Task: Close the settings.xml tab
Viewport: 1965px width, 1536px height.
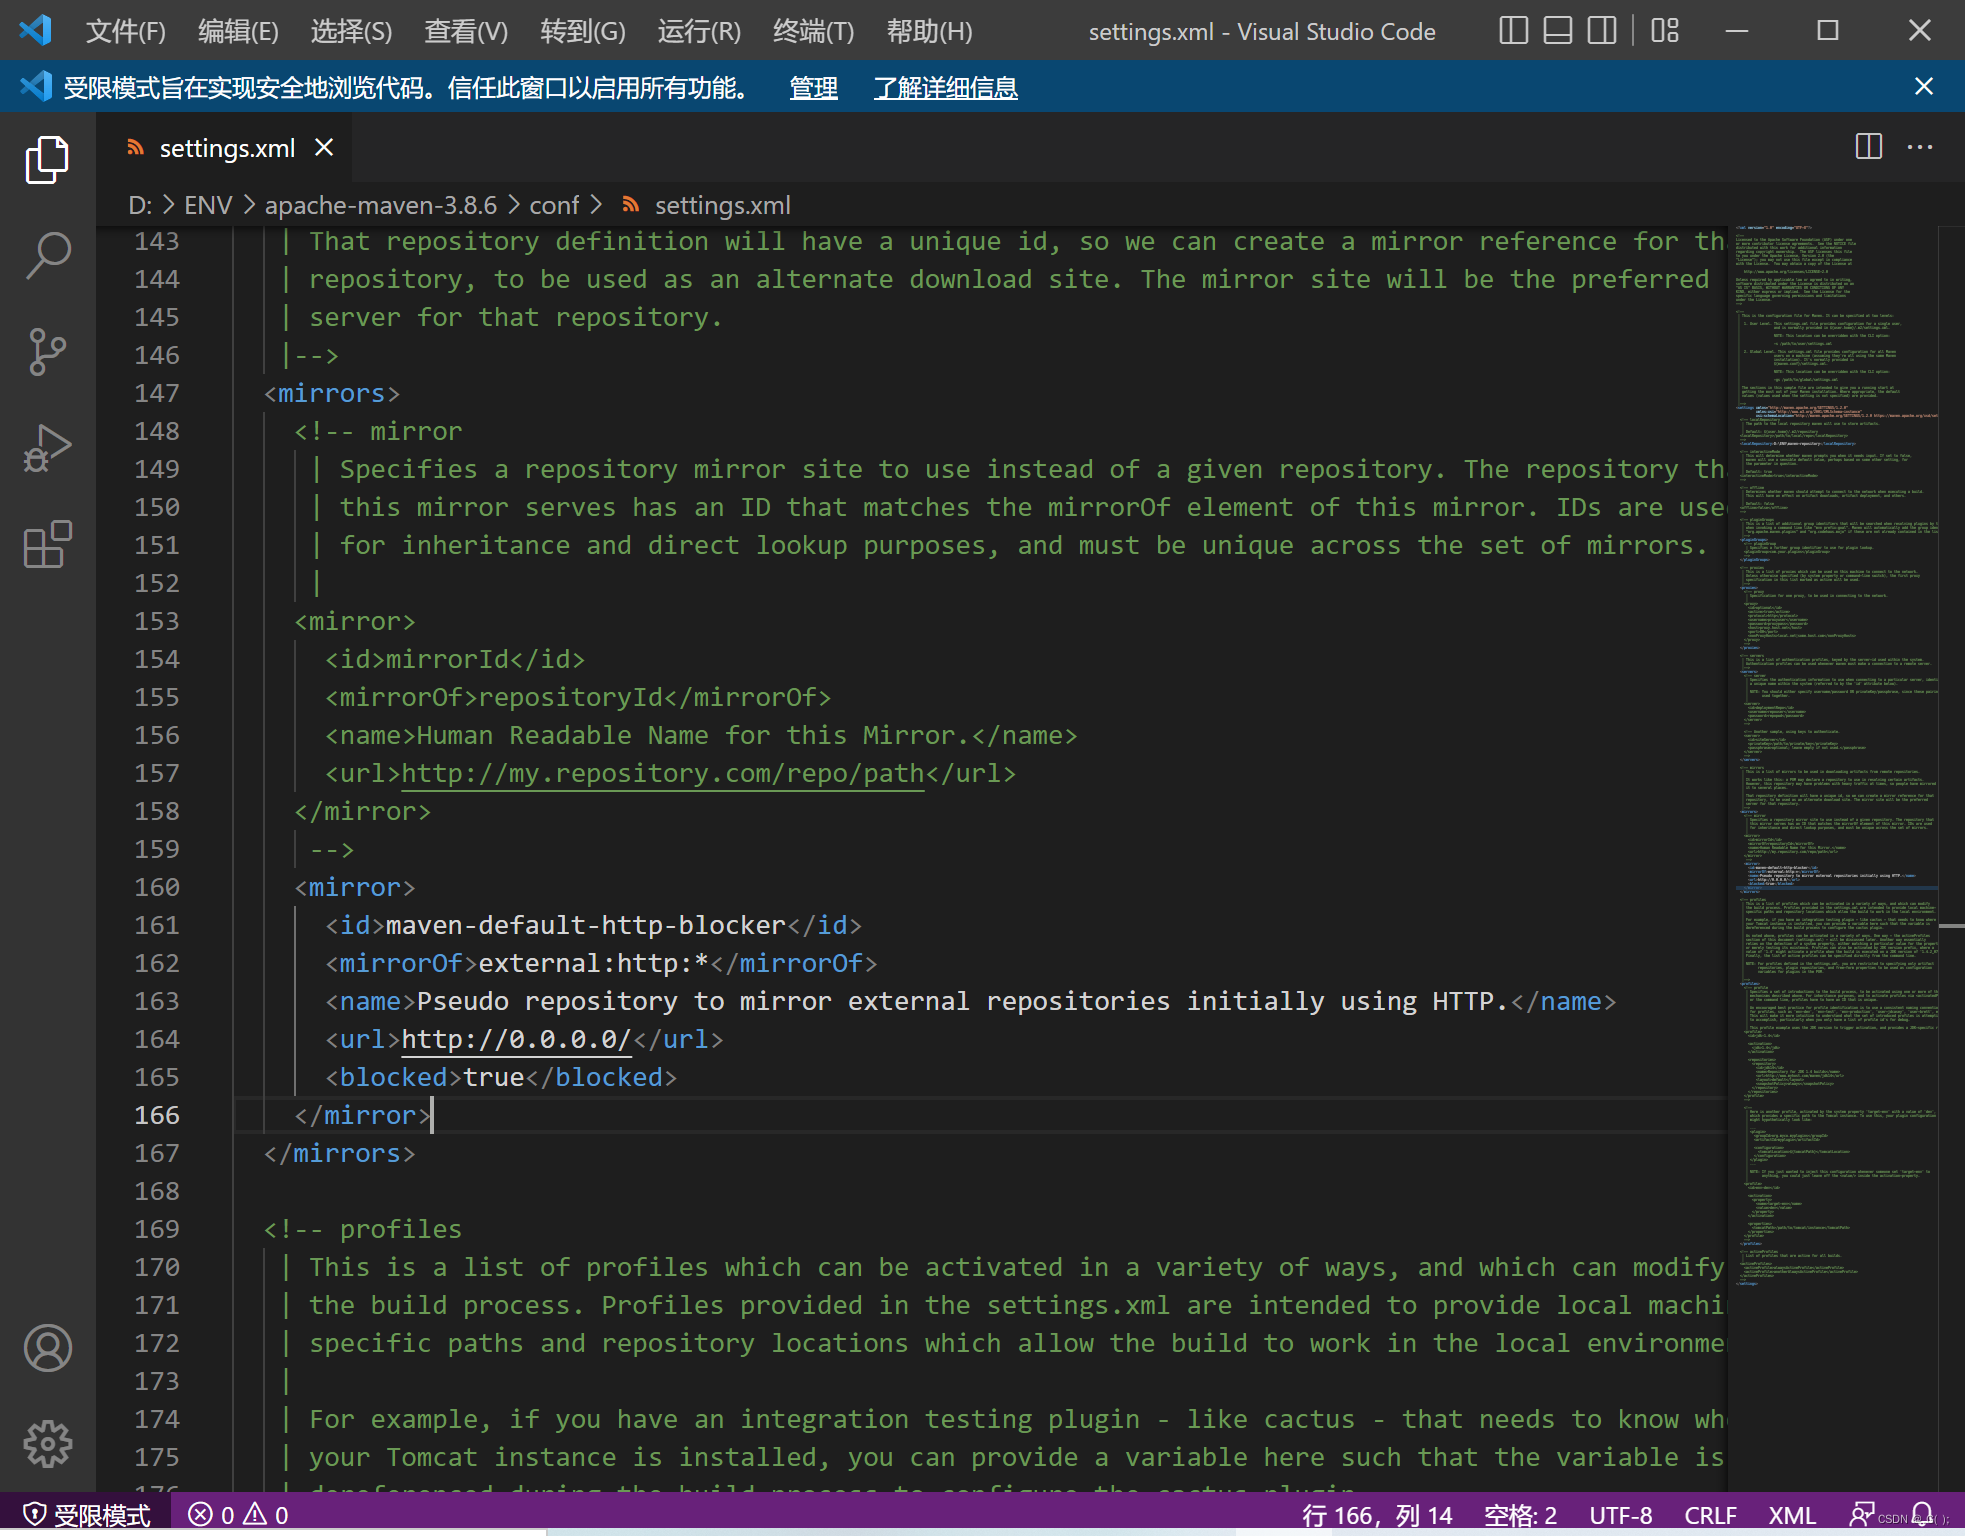Action: point(324,148)
